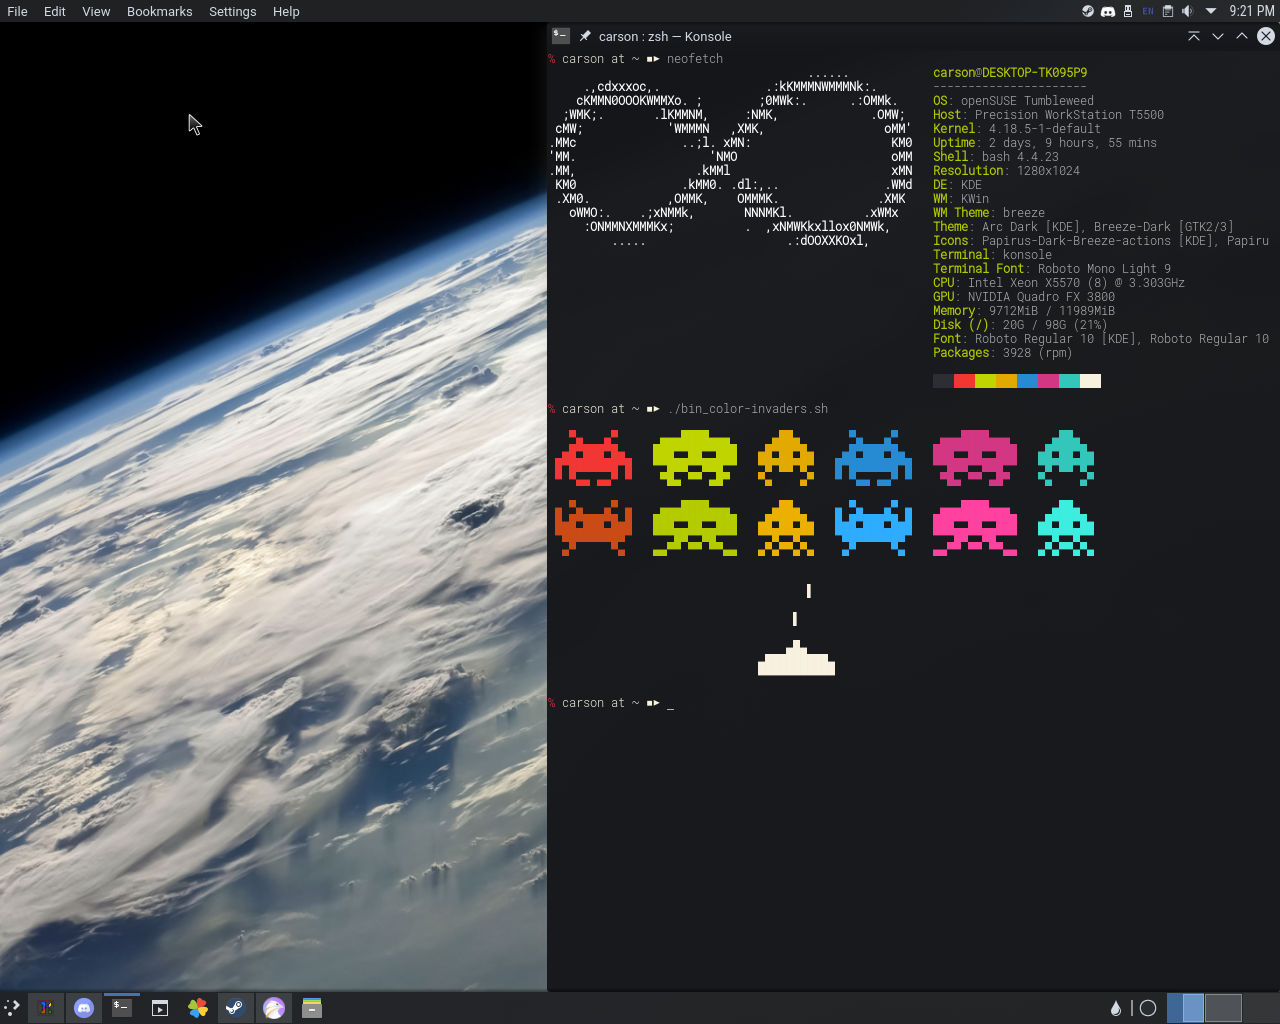The image size is (1280, 1024).
Task: Click the blue neofetch color block
Action: click(x=1027, y=381)
